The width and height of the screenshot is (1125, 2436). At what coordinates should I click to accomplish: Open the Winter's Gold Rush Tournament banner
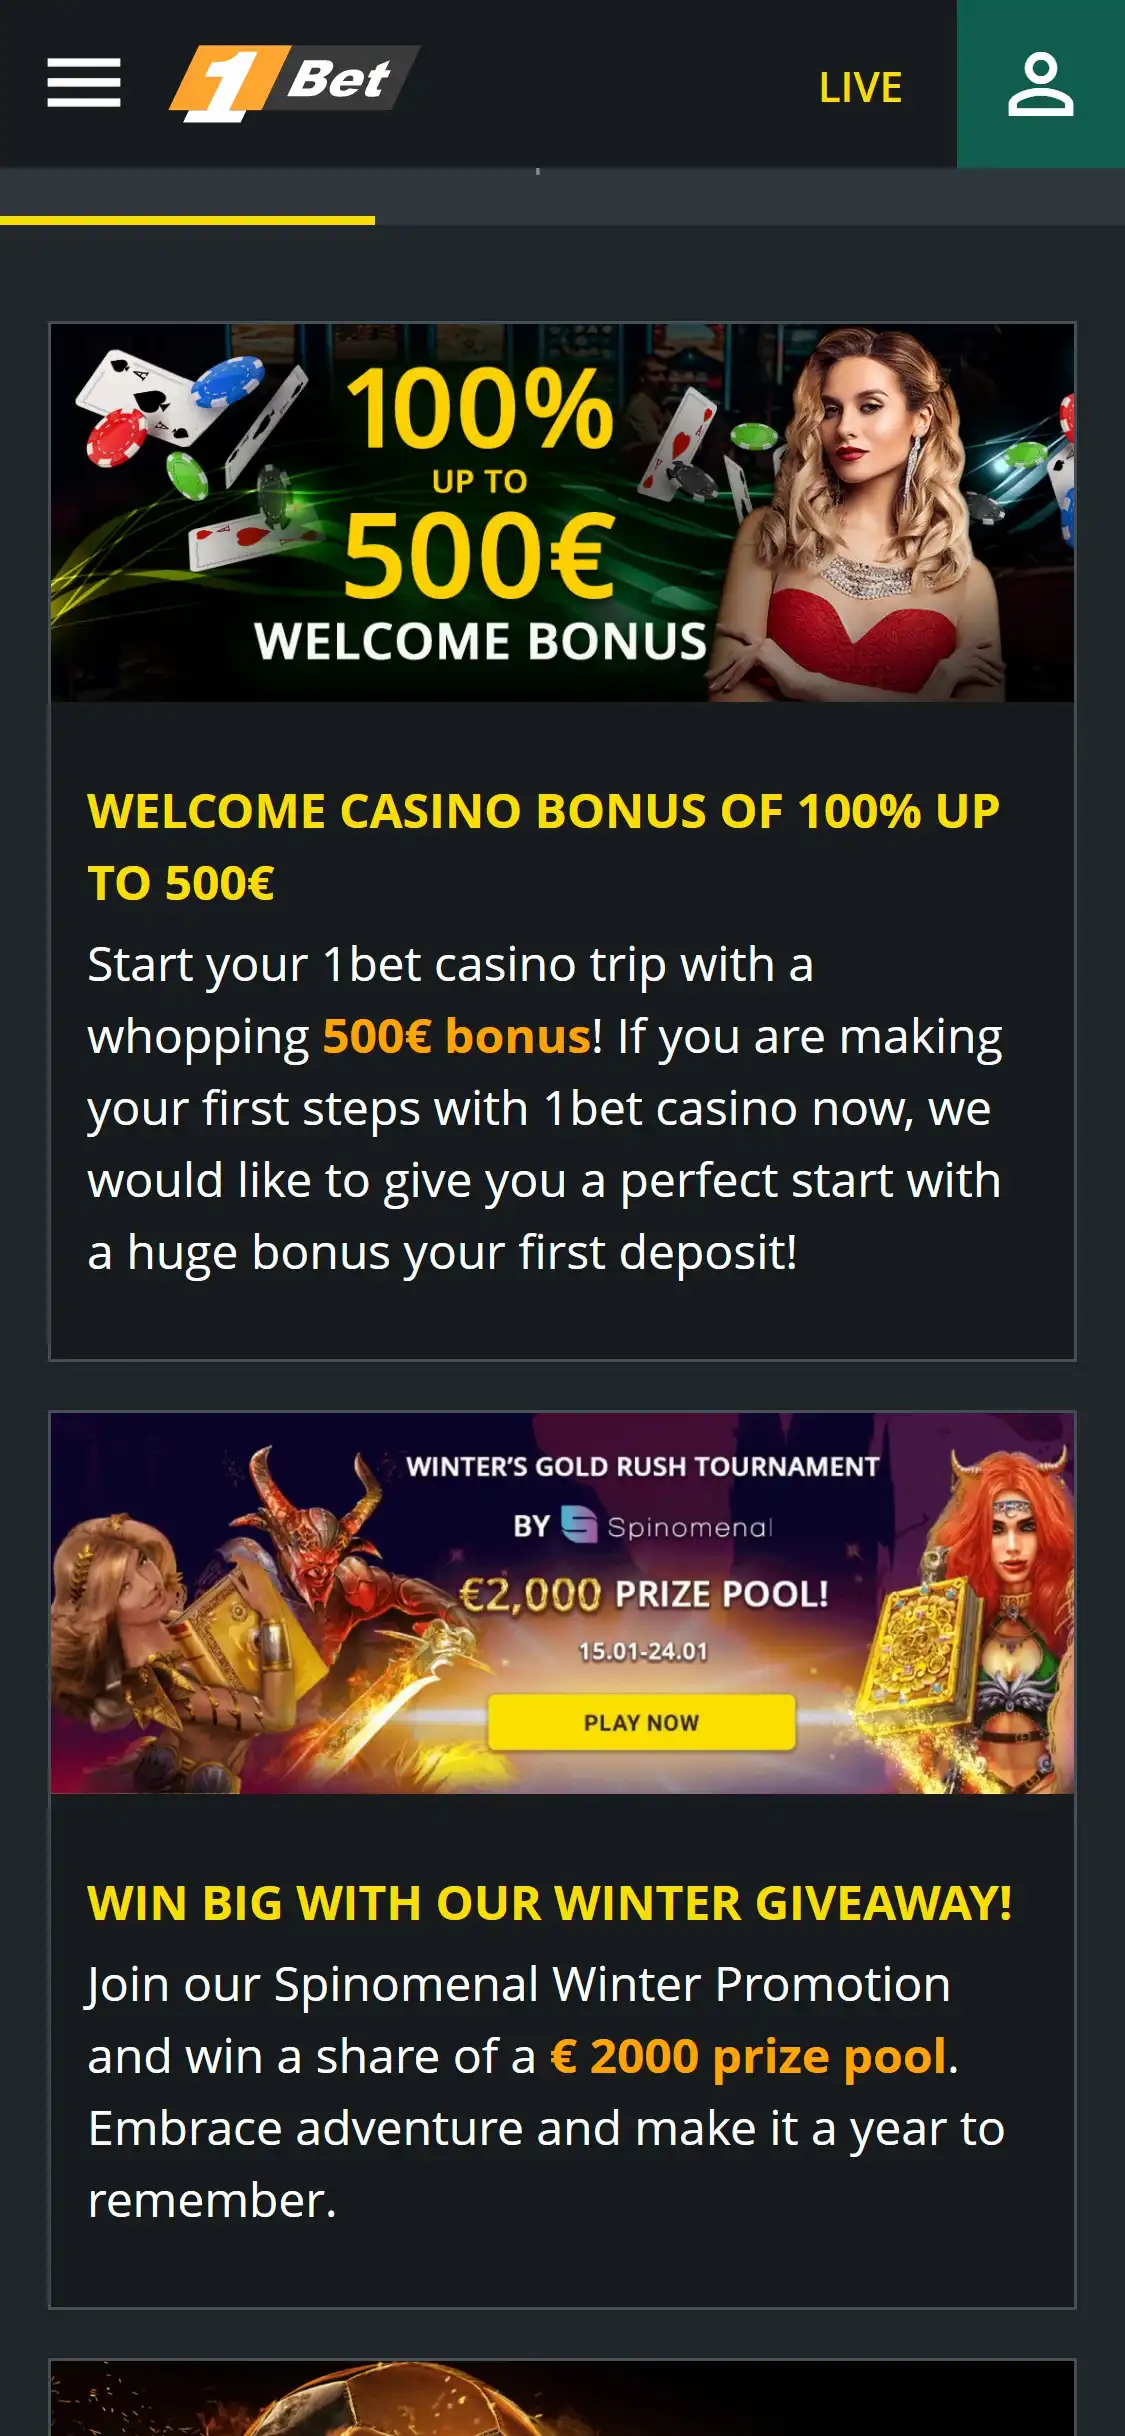(x=562, y=1603)
